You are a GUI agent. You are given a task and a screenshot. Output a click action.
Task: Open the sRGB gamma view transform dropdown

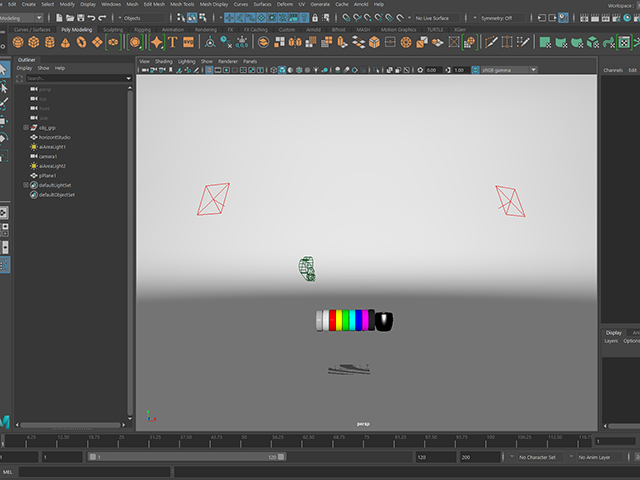[x=509, y=70]
